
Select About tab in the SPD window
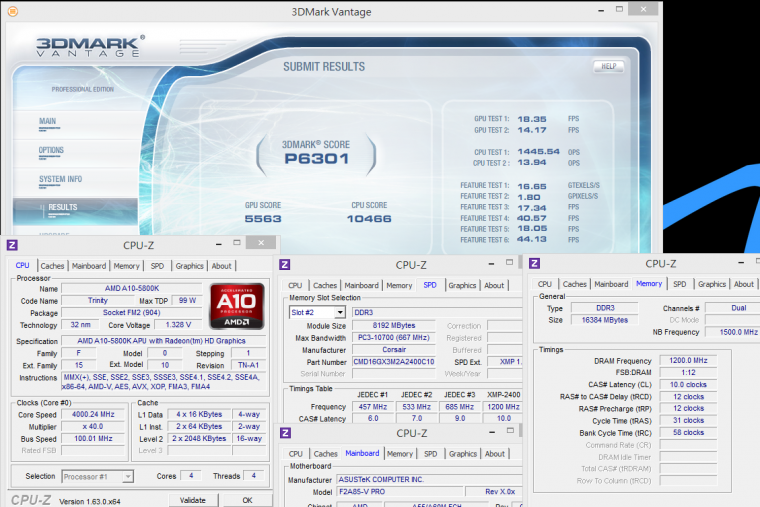tap(494, 285)
